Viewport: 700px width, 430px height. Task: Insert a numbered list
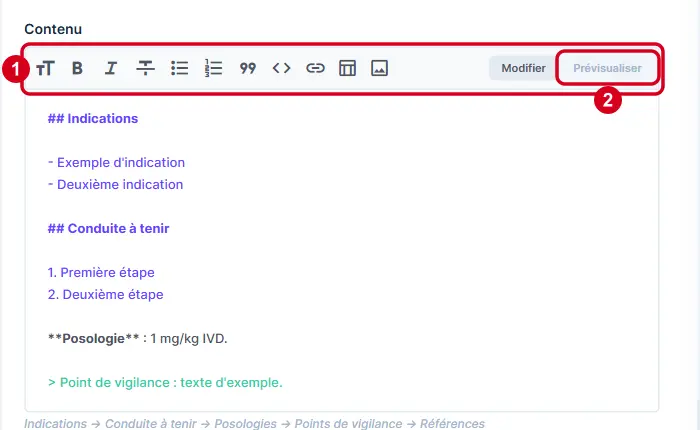[213, 68]
